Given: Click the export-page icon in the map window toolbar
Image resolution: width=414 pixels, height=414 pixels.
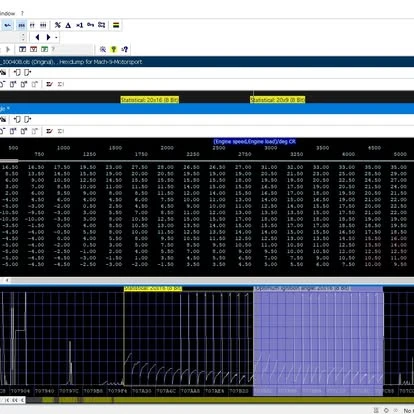Looking at the screenshot, I should point(28,119).
